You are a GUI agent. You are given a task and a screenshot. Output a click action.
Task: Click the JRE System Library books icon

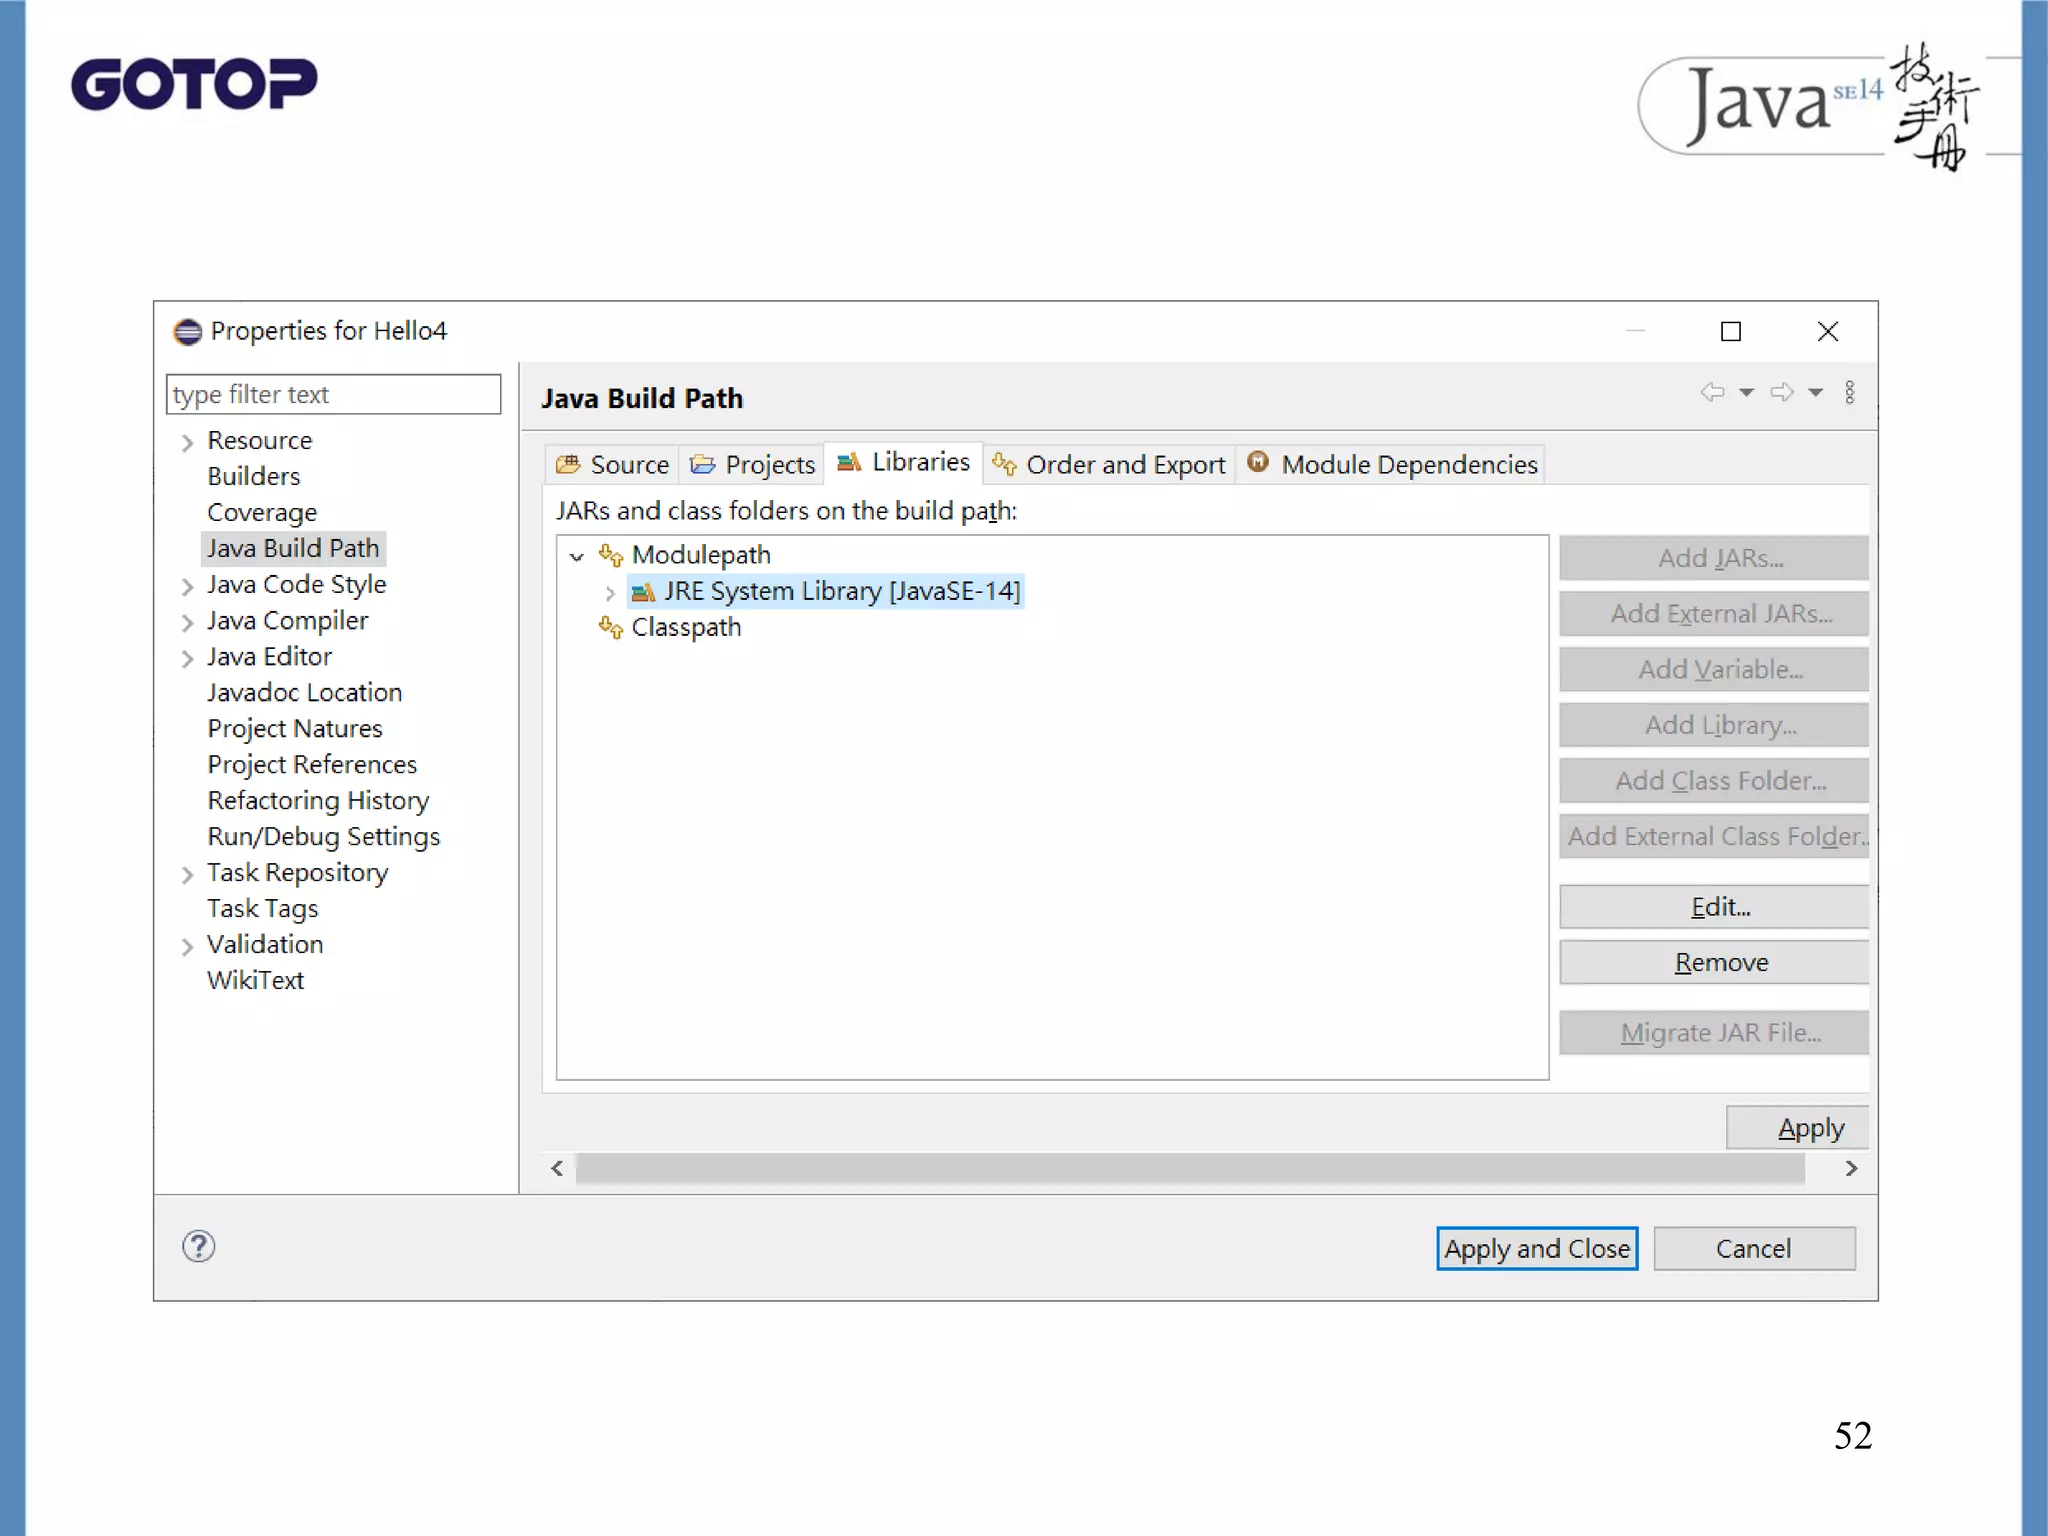643,592
